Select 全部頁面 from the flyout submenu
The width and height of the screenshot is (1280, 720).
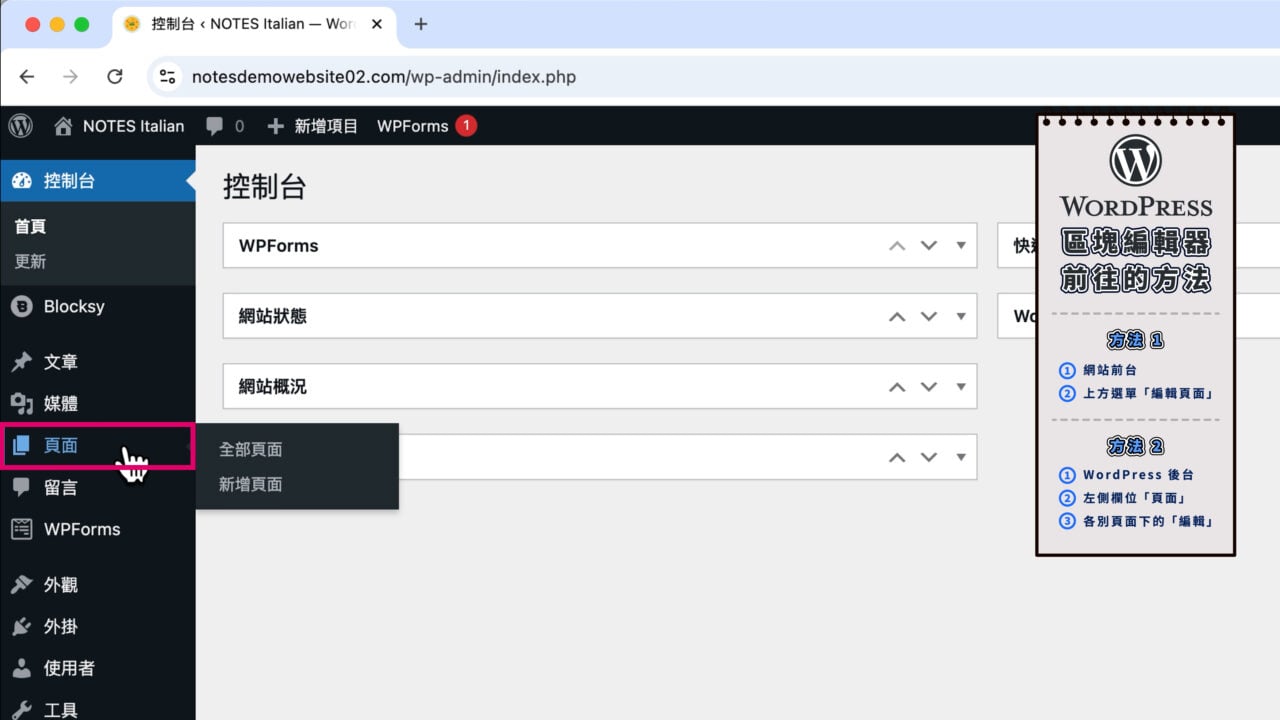coord(250,450)
